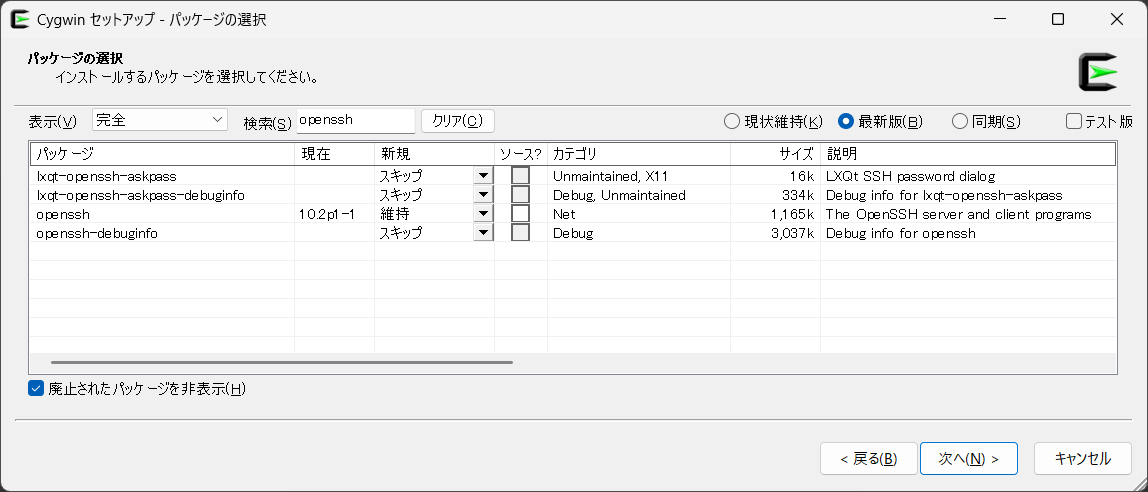
Task: Click 'LXQt SSH password dialog' description
Action: pos(911,176)
